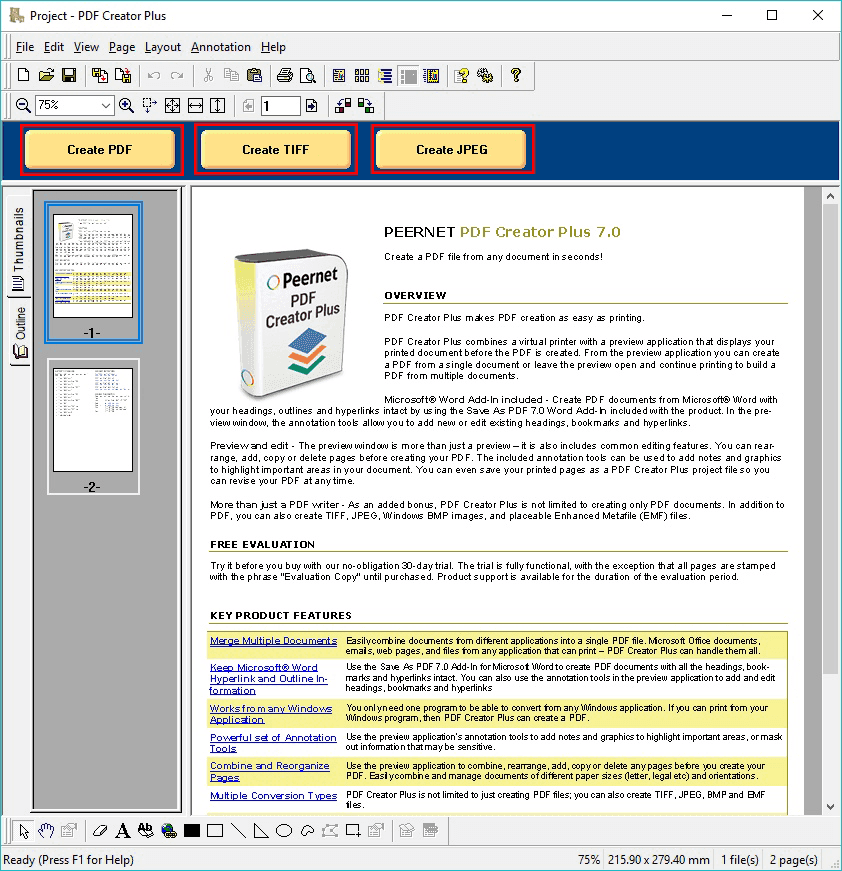Toggle the pressed thumbnail pane view button

pyautogui.click(x=408, y=75)
